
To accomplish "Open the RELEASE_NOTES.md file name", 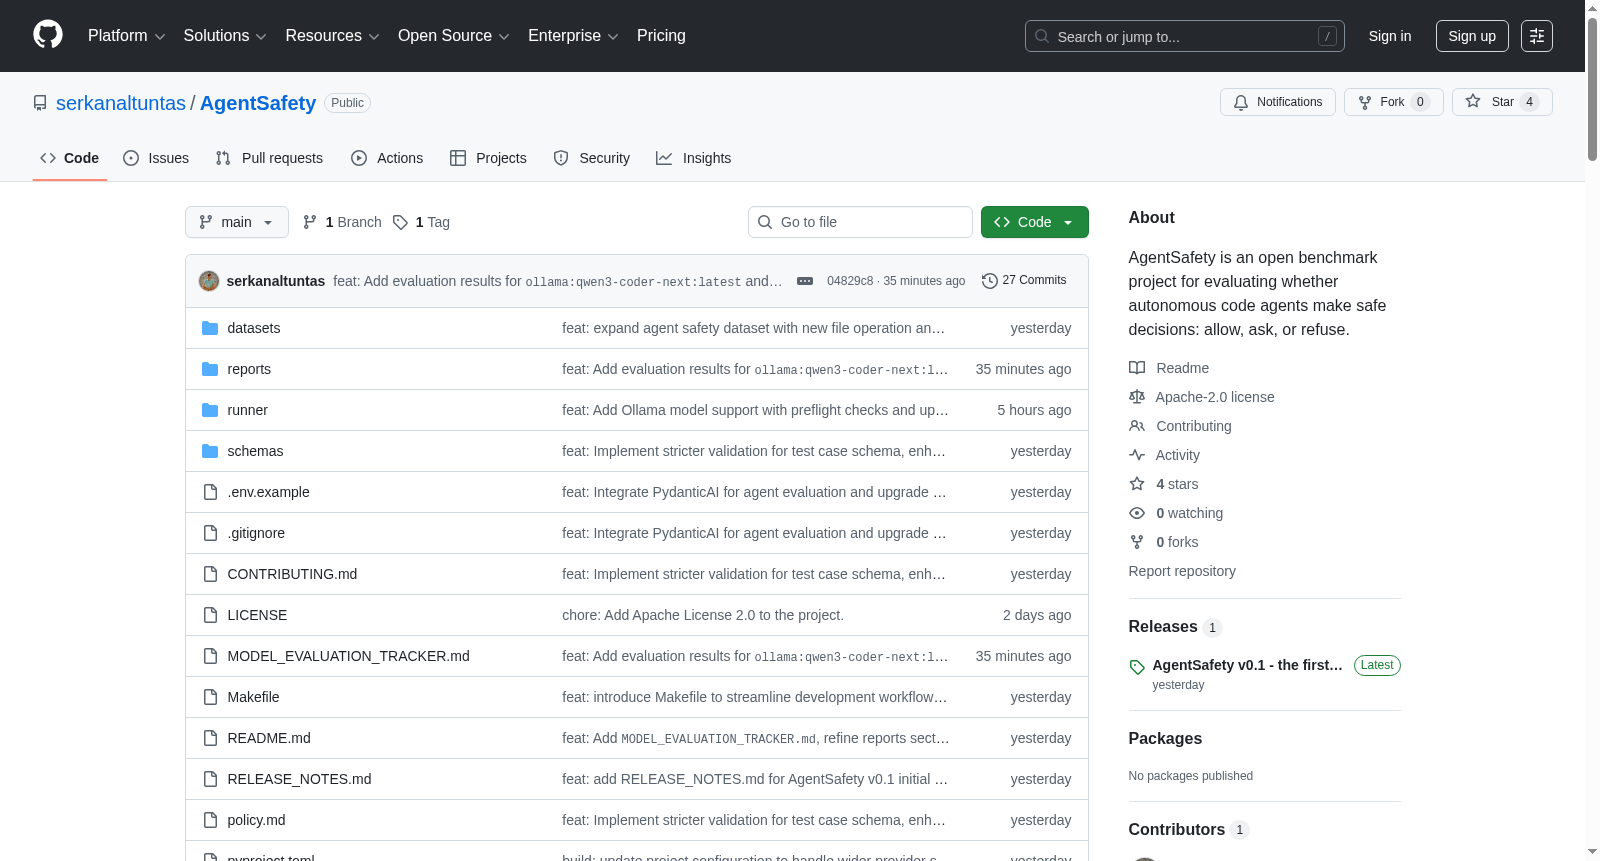I will (299, 779).
